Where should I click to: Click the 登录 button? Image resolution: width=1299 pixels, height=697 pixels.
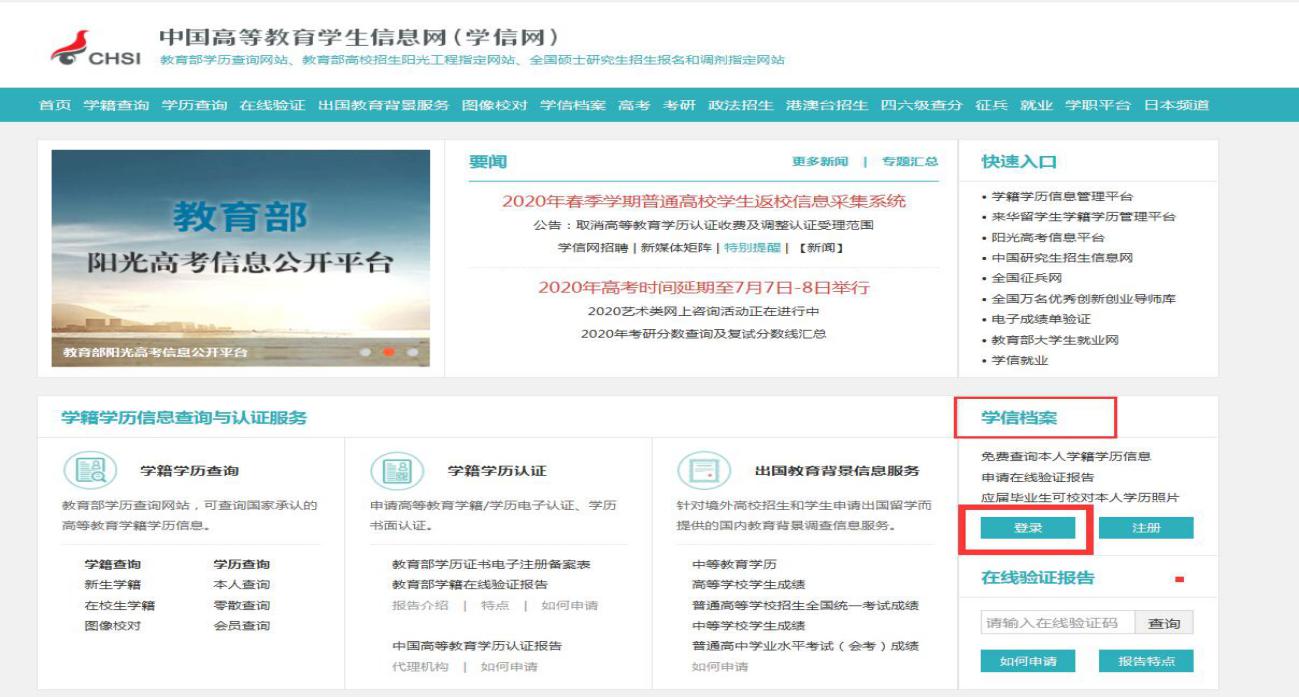click(x=1027, y=528)
